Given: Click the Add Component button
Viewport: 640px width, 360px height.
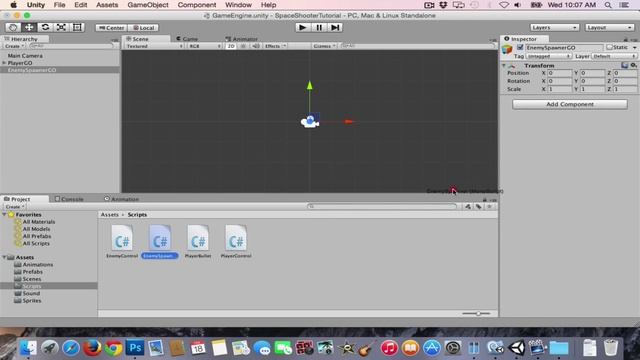Looking at the screenshot, I should click(570, 104).
